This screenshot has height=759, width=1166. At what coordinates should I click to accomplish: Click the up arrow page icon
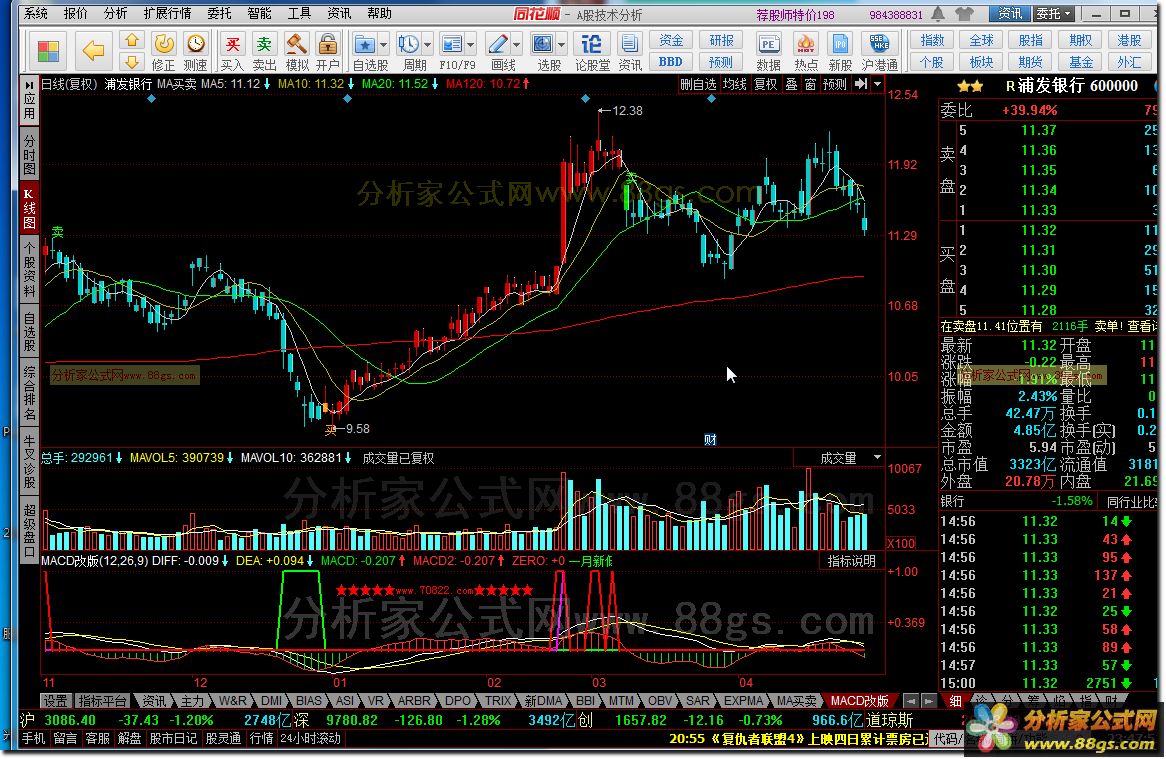[x=132, y=40]
